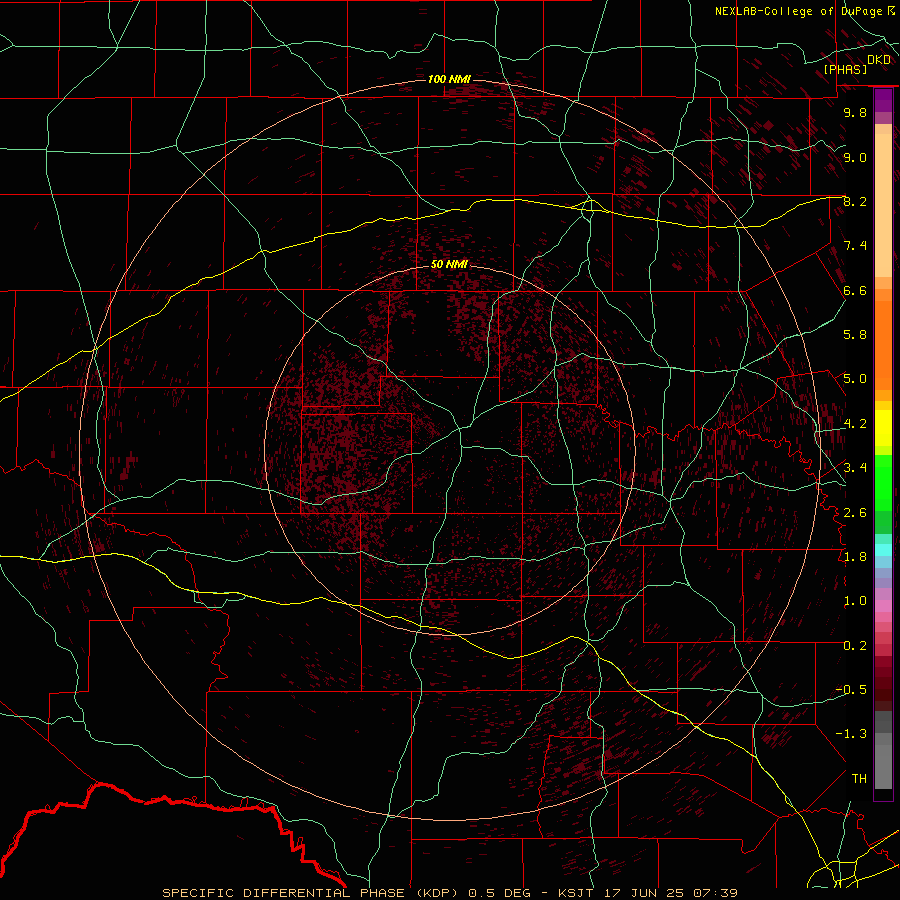Click the 50 NMI range ring label
The height and width of the screenshot is (900, 900).
[x=449, y=265]
